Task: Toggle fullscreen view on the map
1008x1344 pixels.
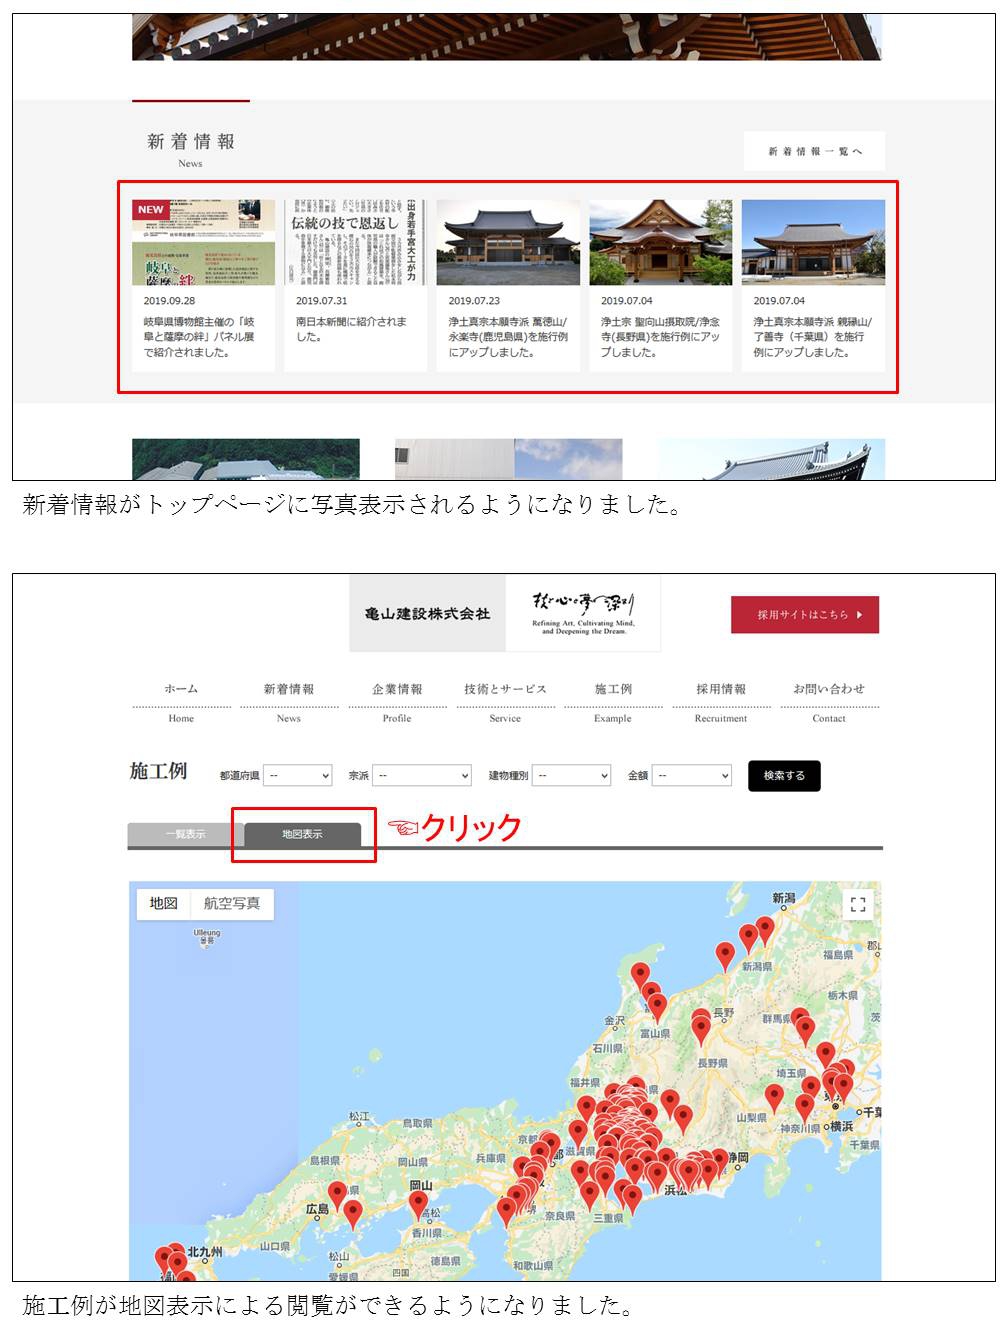Action: (x=857, y=905)
